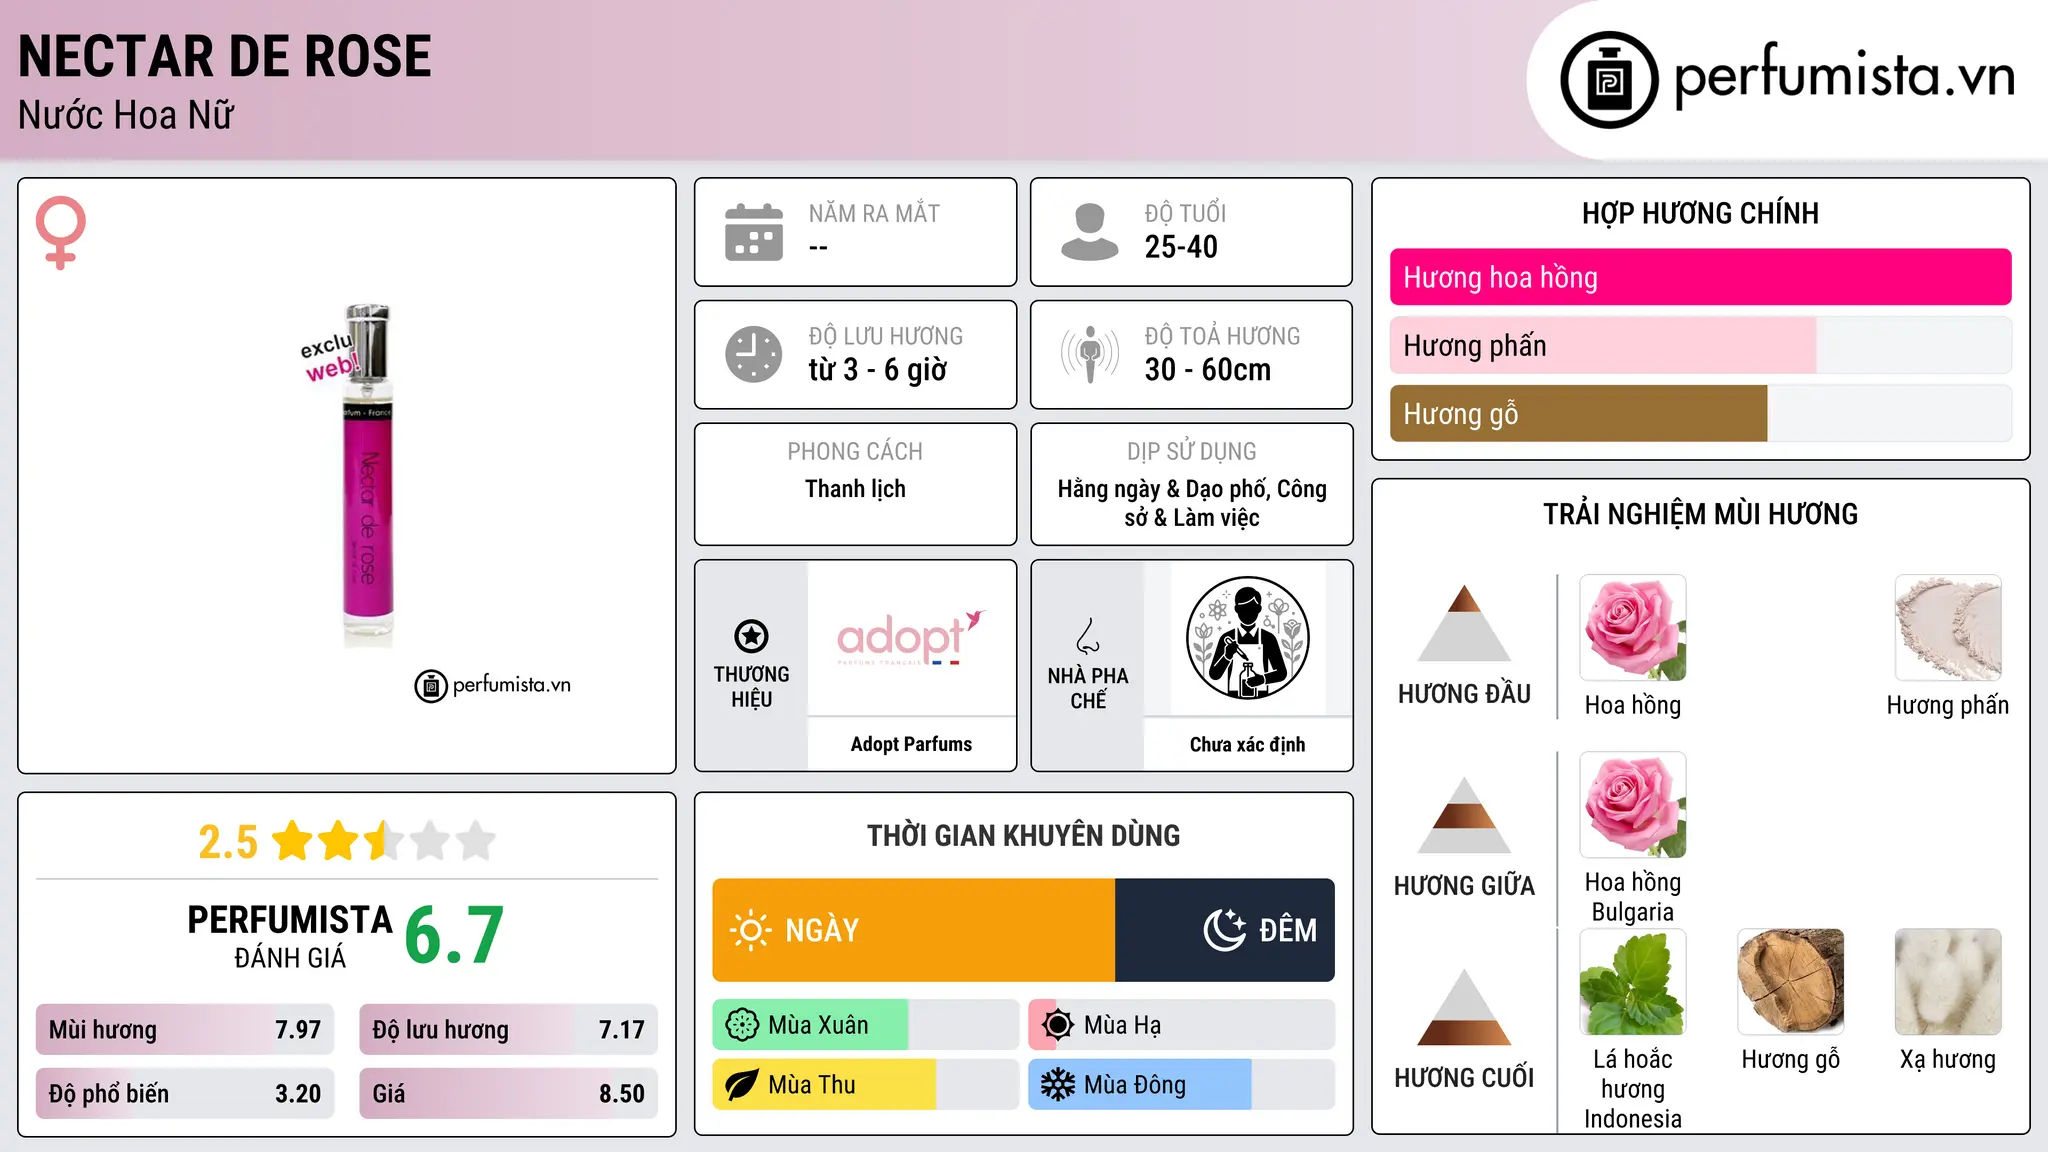Open the perfumista.vn site name in header
The width and height of the screenshot is (2048, 1152).
coord(1845,76)
